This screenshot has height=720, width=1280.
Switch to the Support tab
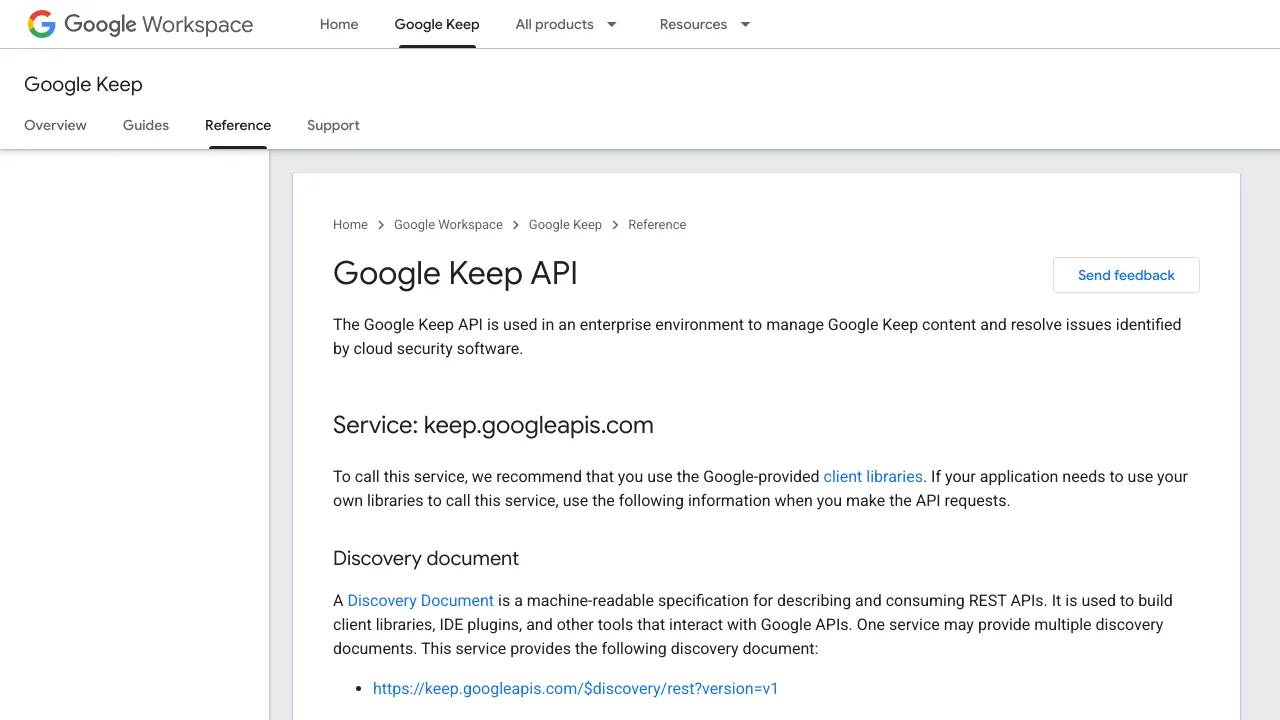pos(333,125)
